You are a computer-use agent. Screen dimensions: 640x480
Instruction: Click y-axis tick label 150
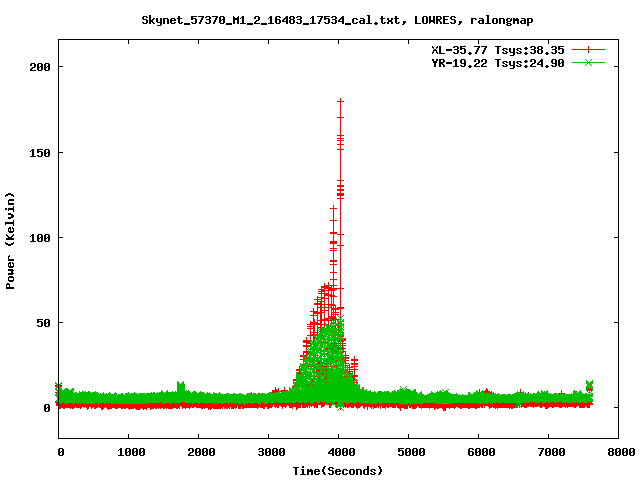click(x=40, y=153)
